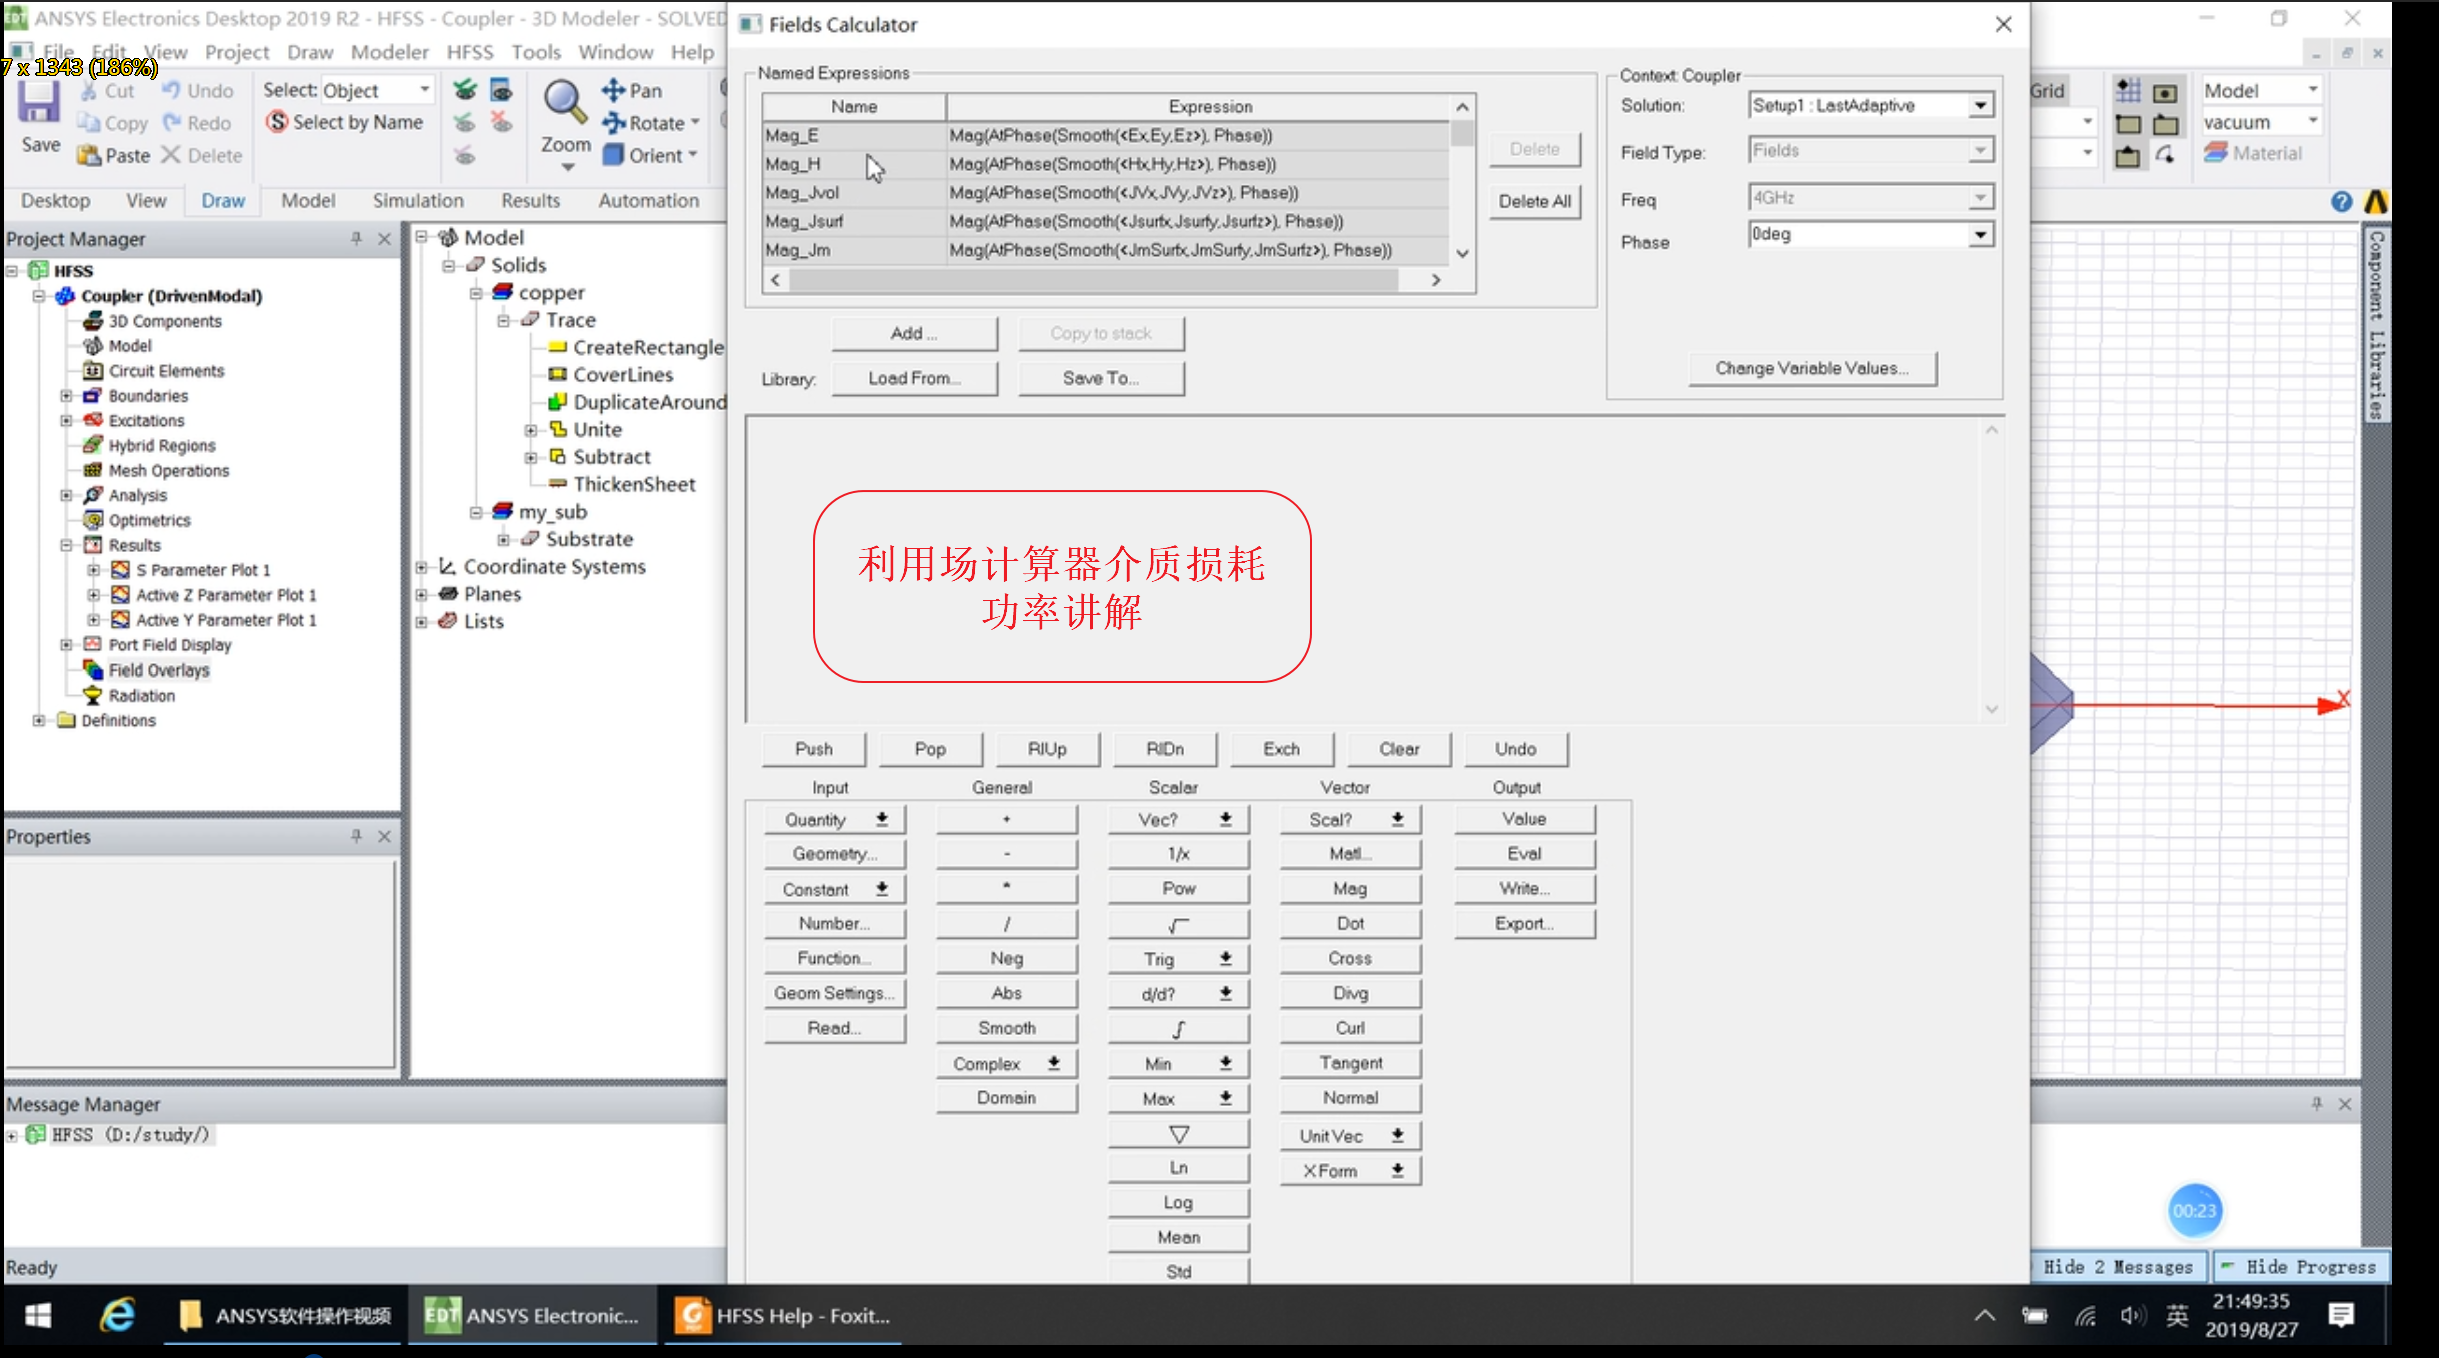Image resolution: width=2439 pixels, height=1358 pixels.
Task: Open the Solution Setup1 dropdown
Action: [1979, 105]
